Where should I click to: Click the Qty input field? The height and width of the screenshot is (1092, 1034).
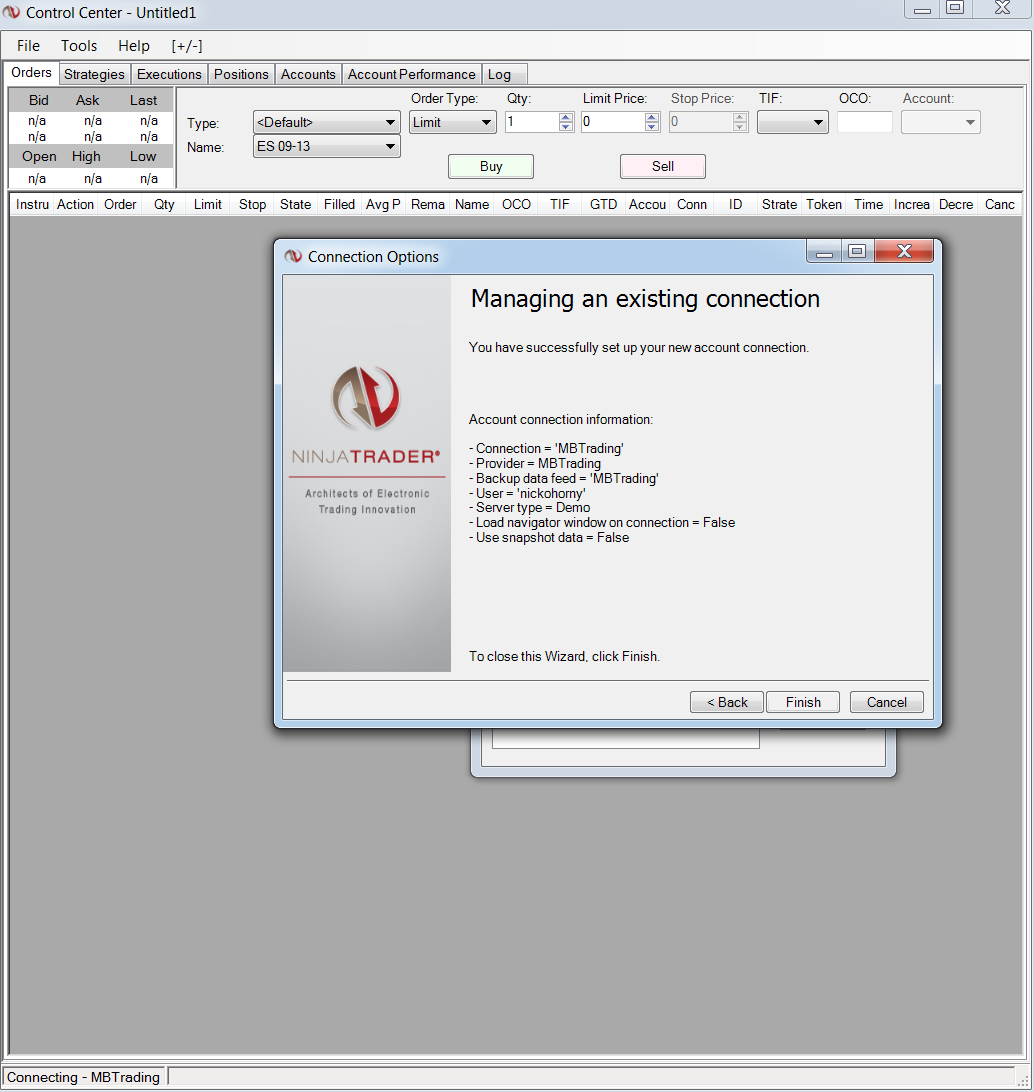coord(532,122)
